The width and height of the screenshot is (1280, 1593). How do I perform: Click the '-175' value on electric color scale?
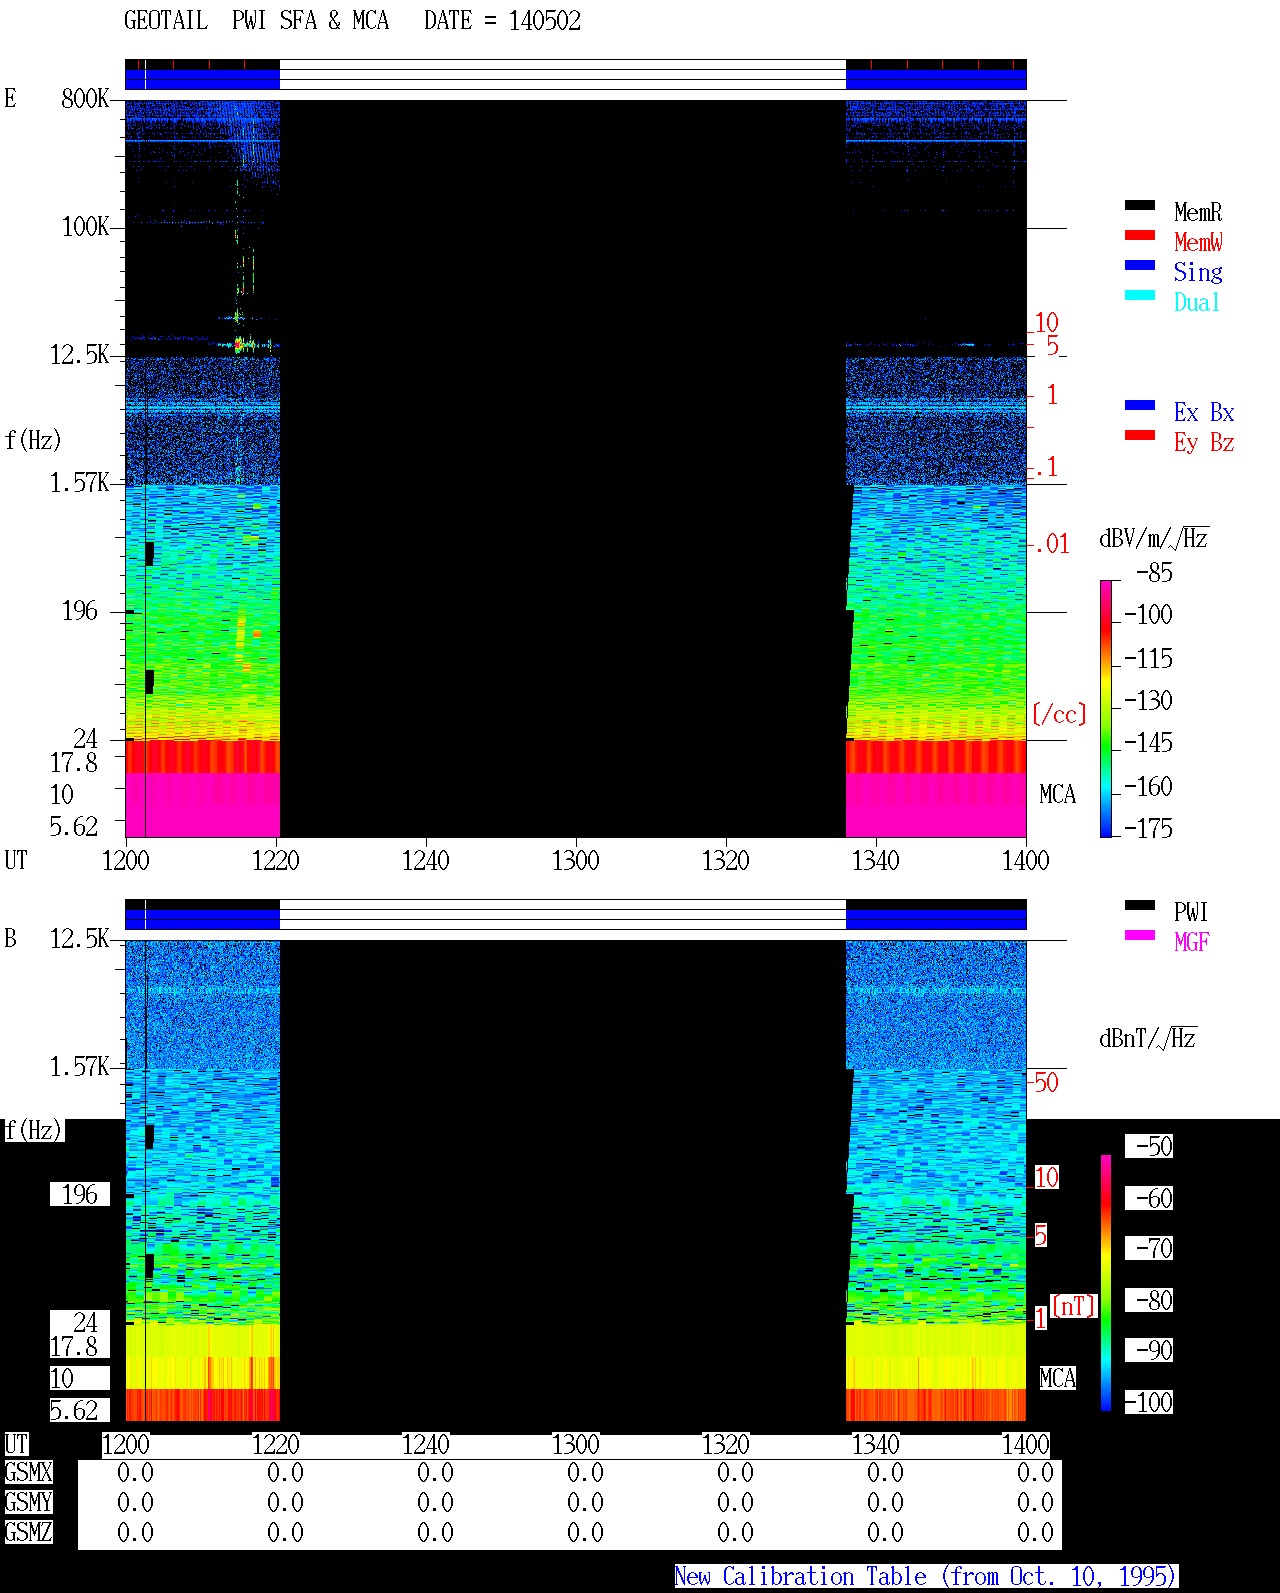click(1148, 828)
